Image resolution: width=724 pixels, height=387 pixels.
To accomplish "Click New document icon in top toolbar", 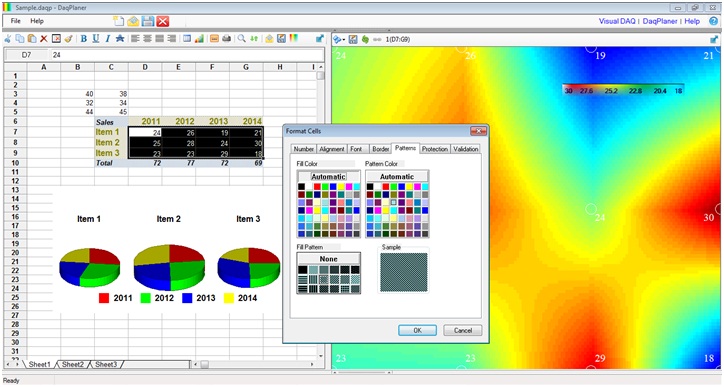I will pyautogui.click(x=119, y=21).
